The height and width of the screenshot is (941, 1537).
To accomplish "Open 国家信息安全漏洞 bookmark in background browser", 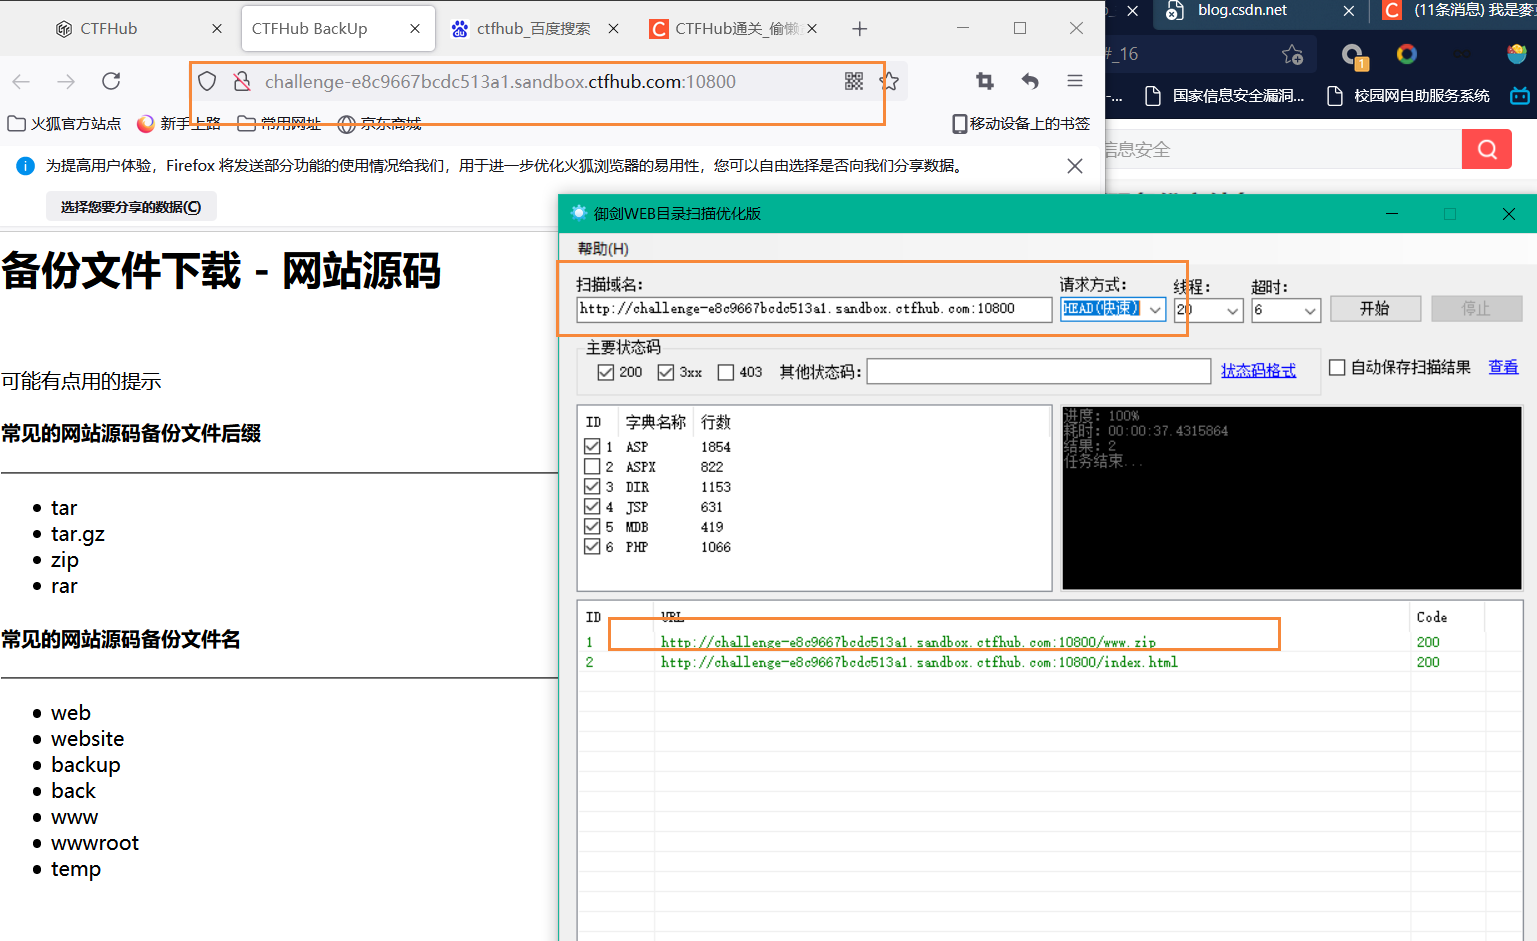I will [1226, 96].
